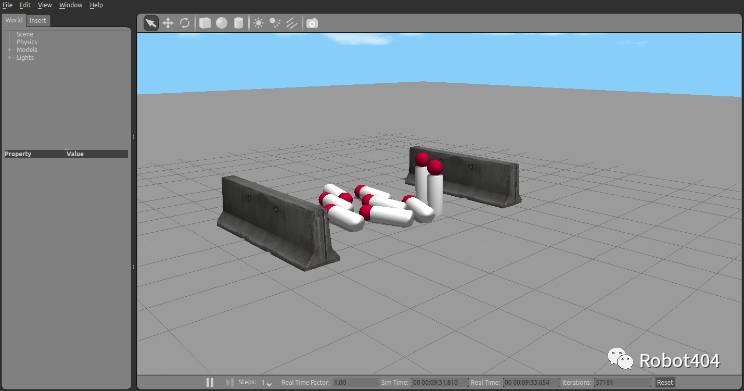Click the Reset button
Image resolution: width=744 pixels, height=391 pixels.
point(665,382)
